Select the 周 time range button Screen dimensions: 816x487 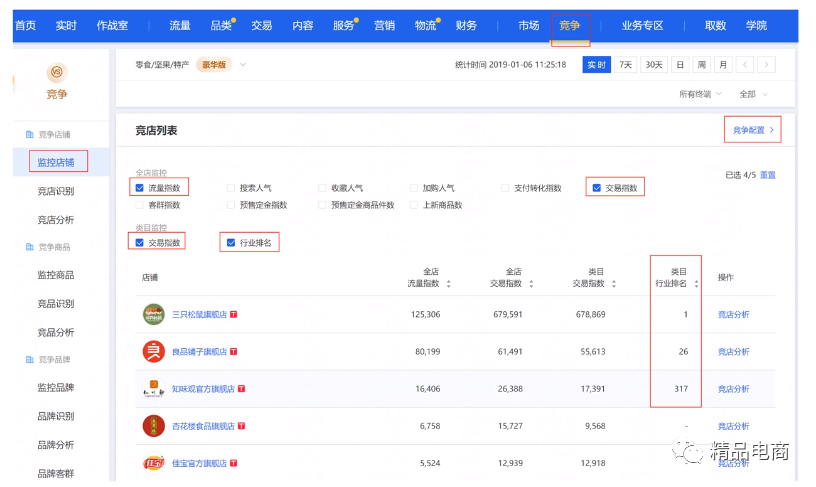tap(702, 65)
